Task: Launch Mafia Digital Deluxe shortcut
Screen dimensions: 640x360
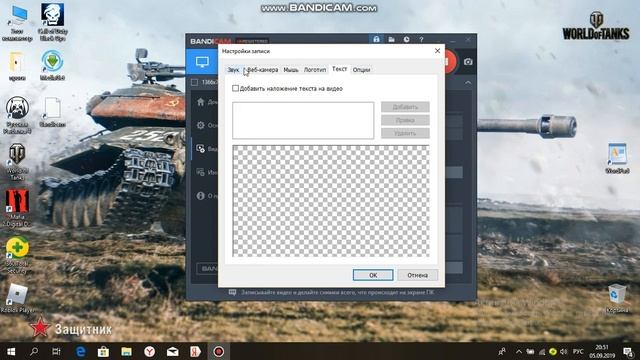Action: pos(17,208)
